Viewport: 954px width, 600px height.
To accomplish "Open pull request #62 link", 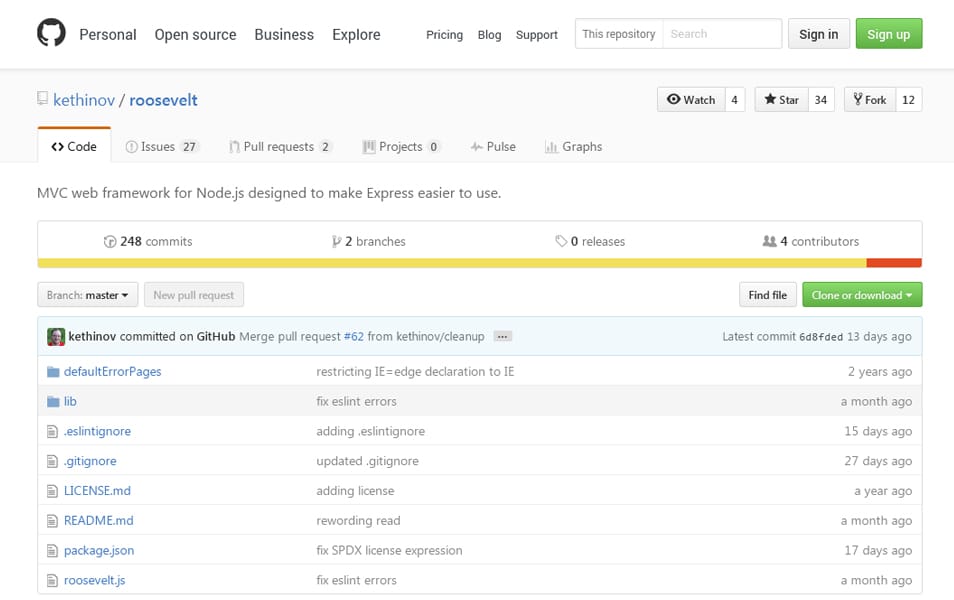I will click(x=353, y=337).
